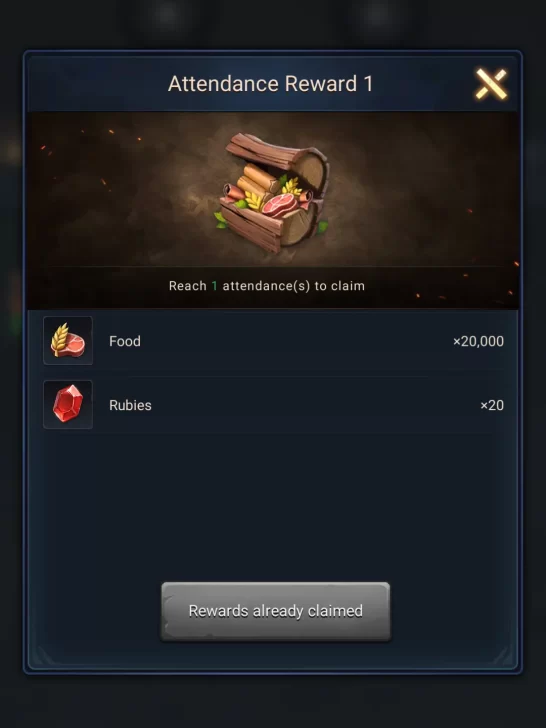Tap the ×20,000 Food quantity

pyautogui.click(x=478, y=341)
